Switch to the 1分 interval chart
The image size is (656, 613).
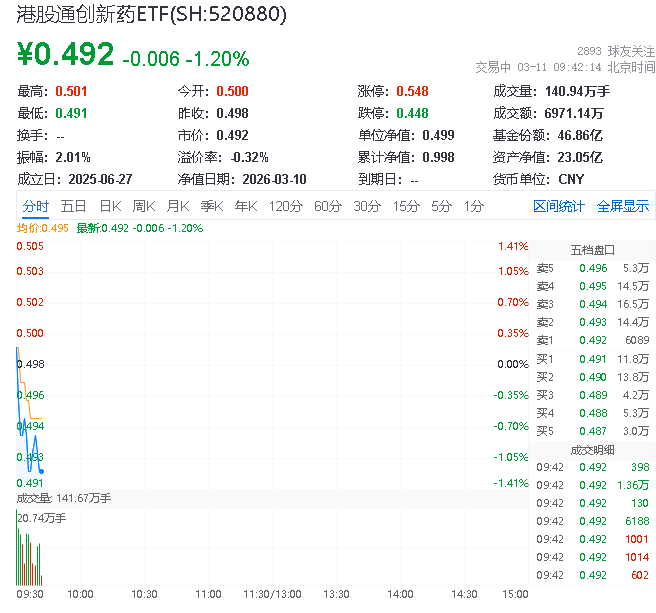473,206
